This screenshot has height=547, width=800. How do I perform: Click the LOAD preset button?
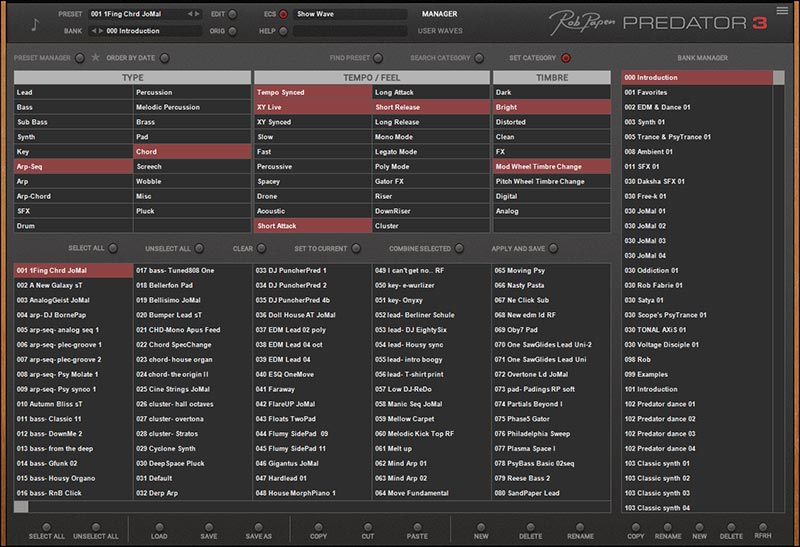pos(159,527)
